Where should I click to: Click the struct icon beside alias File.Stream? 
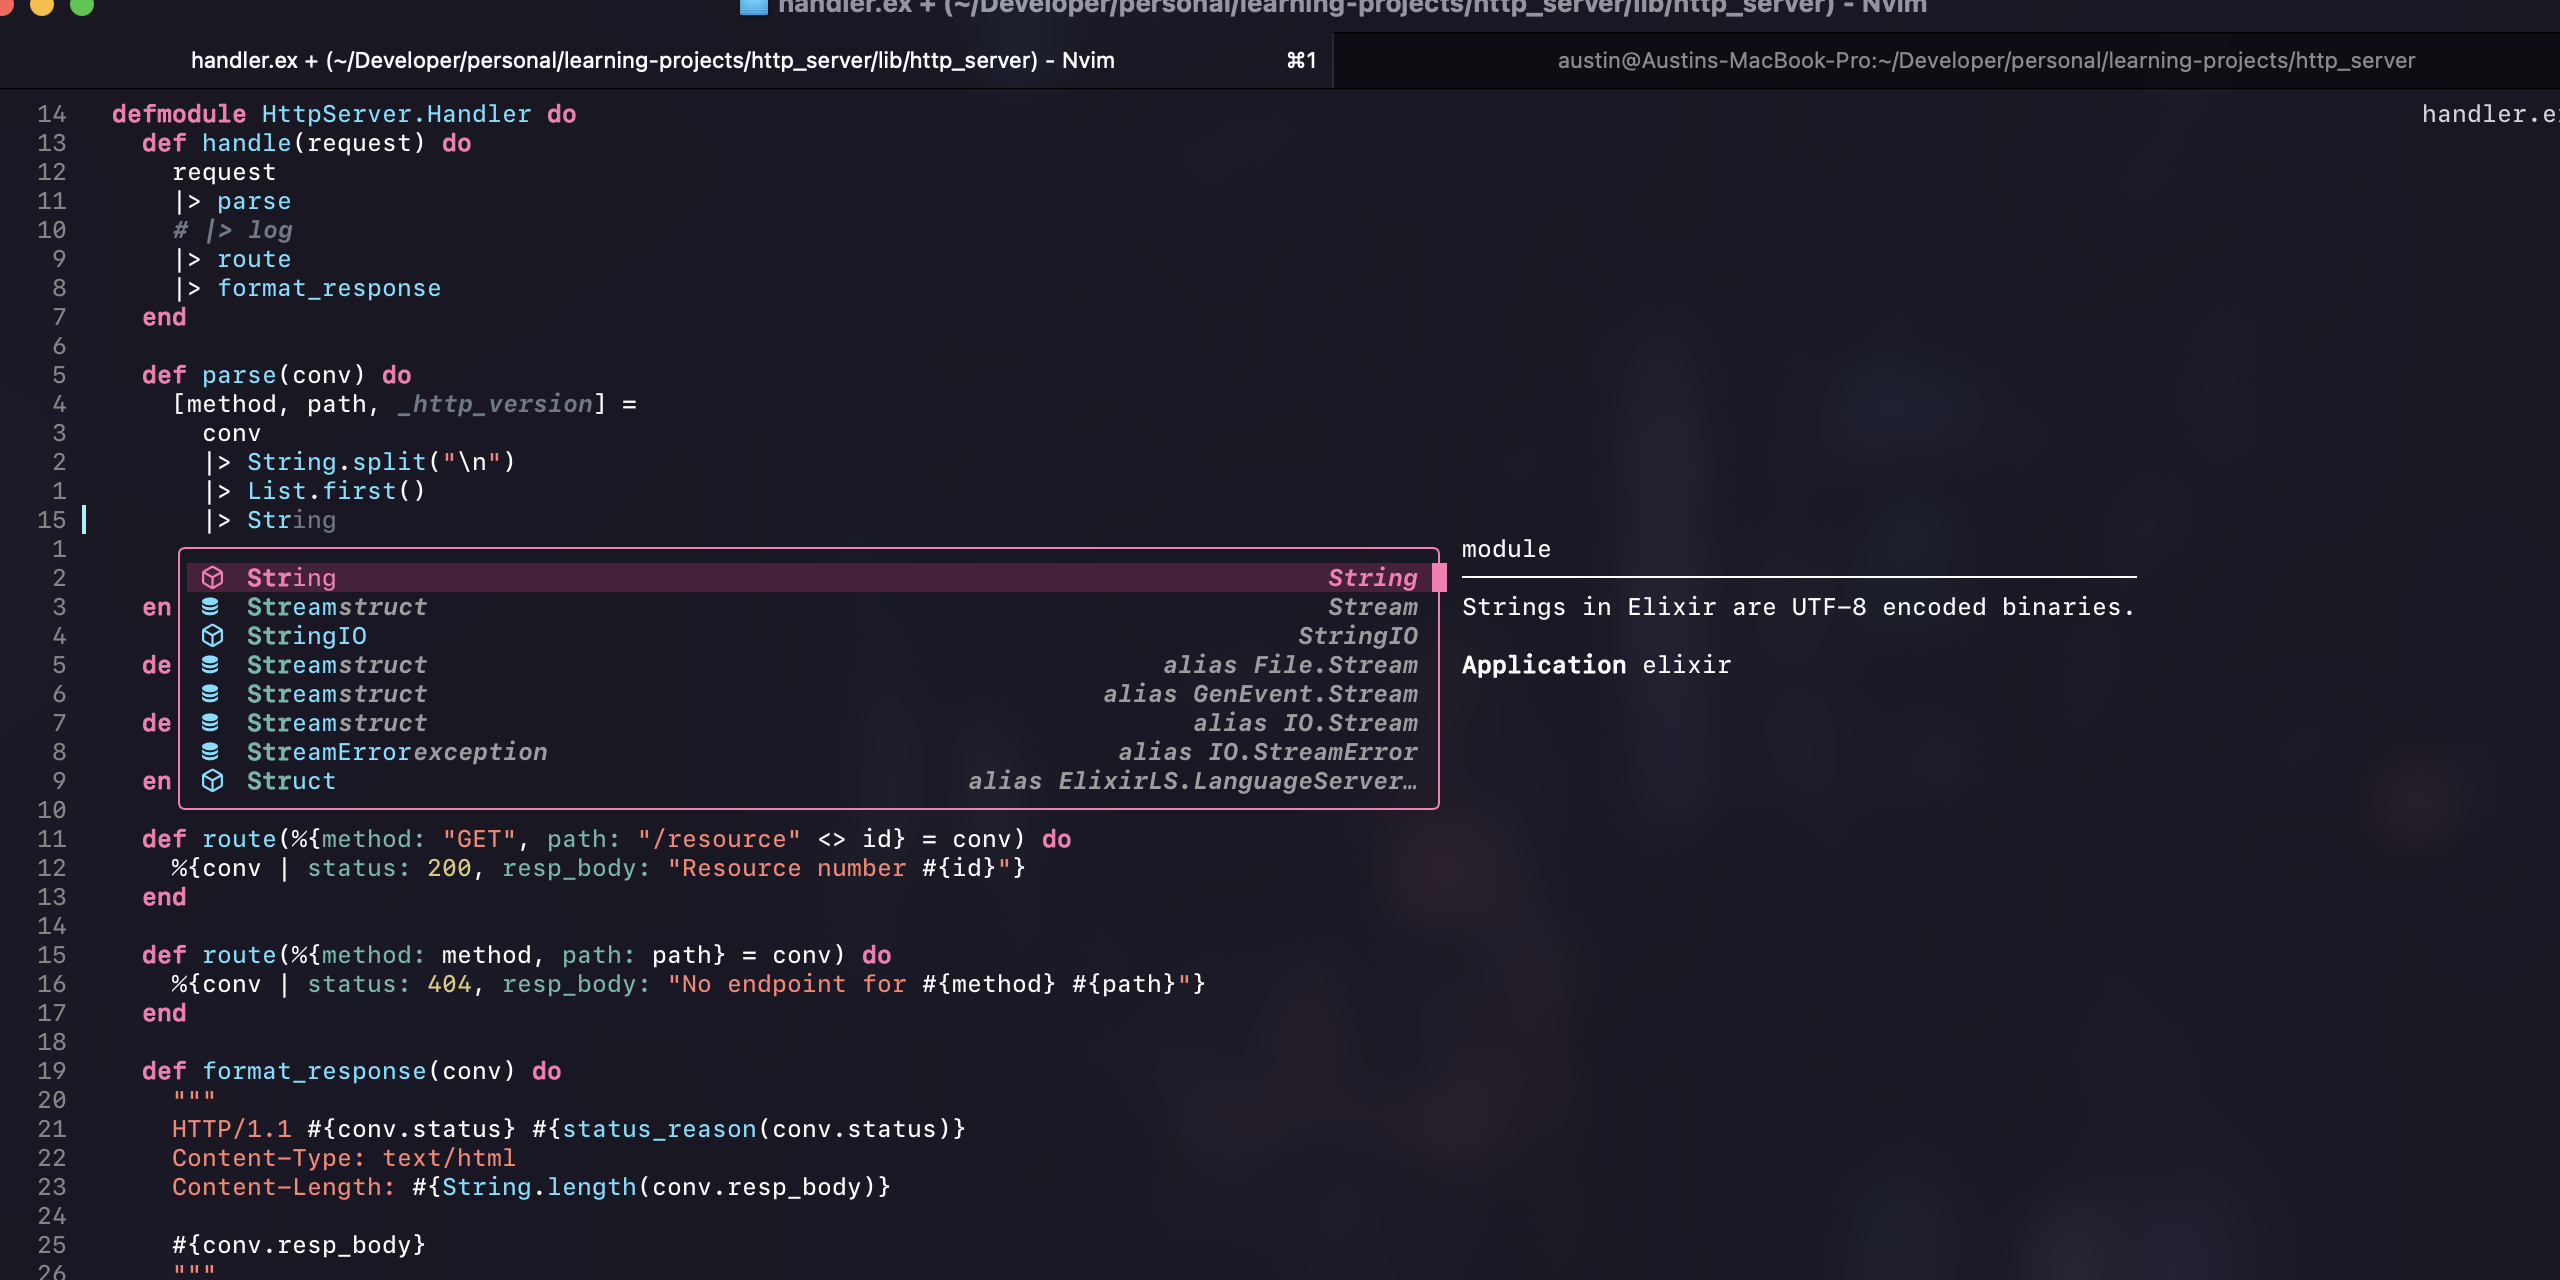point(210,664)
